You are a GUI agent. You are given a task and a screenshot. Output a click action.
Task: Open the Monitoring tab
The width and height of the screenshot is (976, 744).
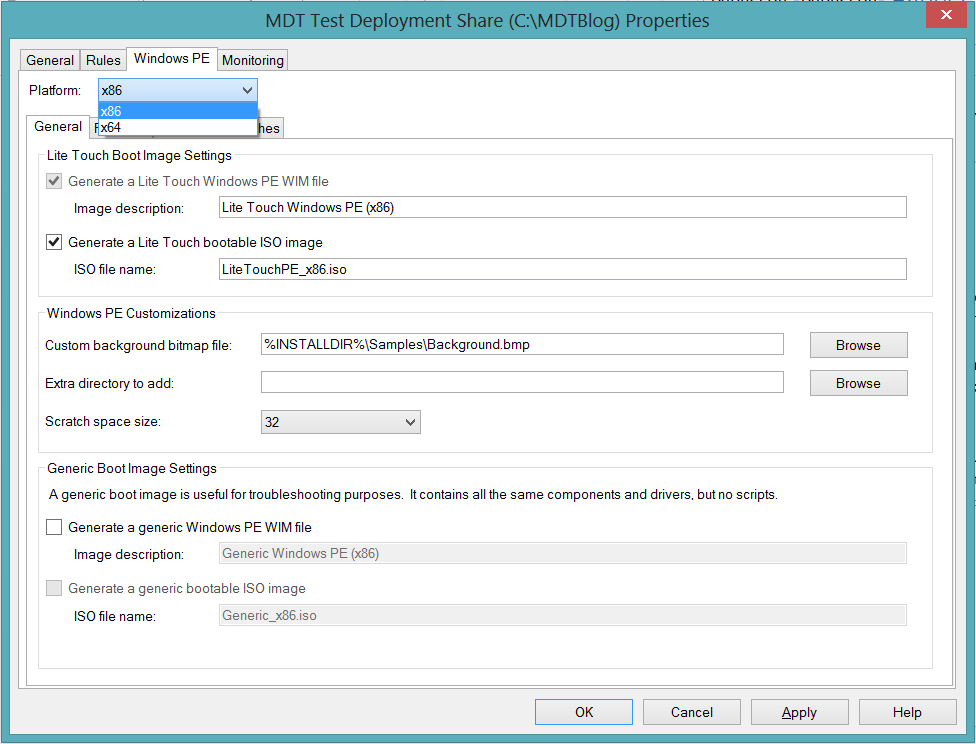(253, 60)
